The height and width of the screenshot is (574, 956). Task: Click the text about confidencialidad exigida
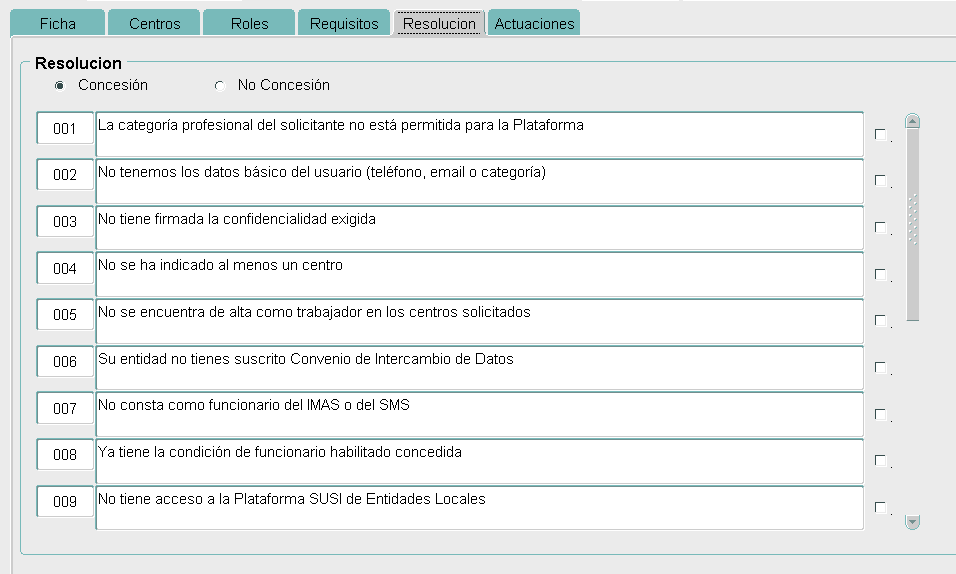(479, 228)
